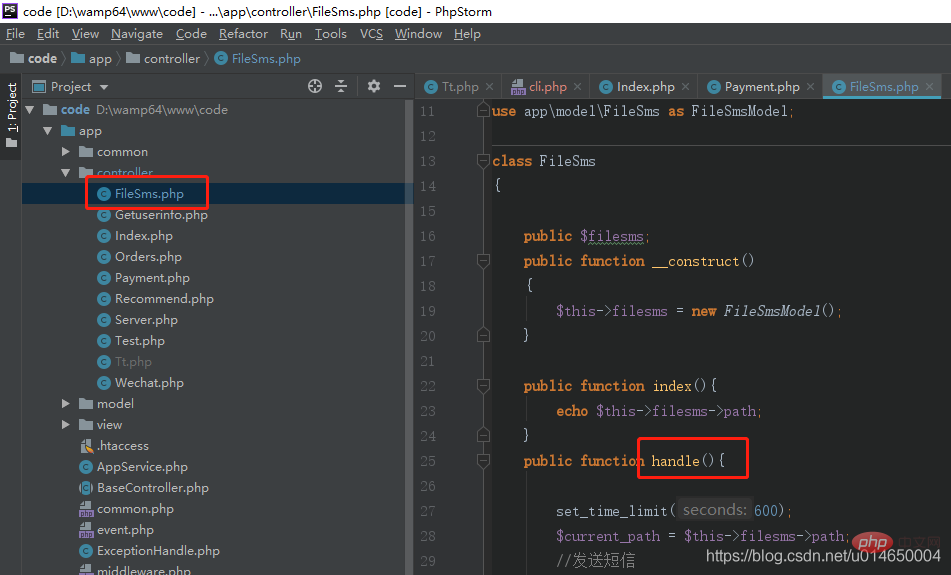The image size is (951, 575).
Task: Open the Help menu
Action: (x=467, y=34)
